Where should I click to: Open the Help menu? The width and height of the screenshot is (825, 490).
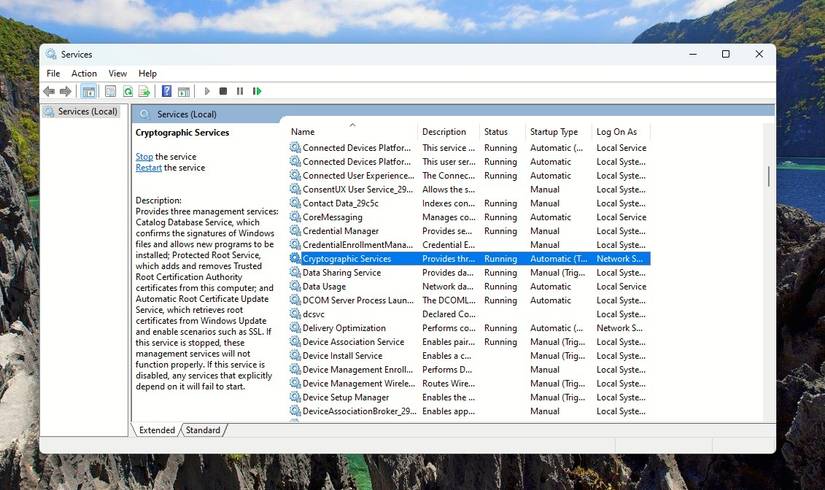pyautogui.click(x=147, y=74)
